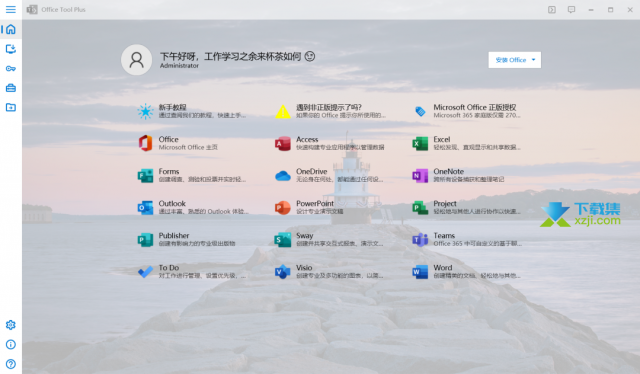
Task: Click the Publisher title text
Action: [x=174, y=236]
